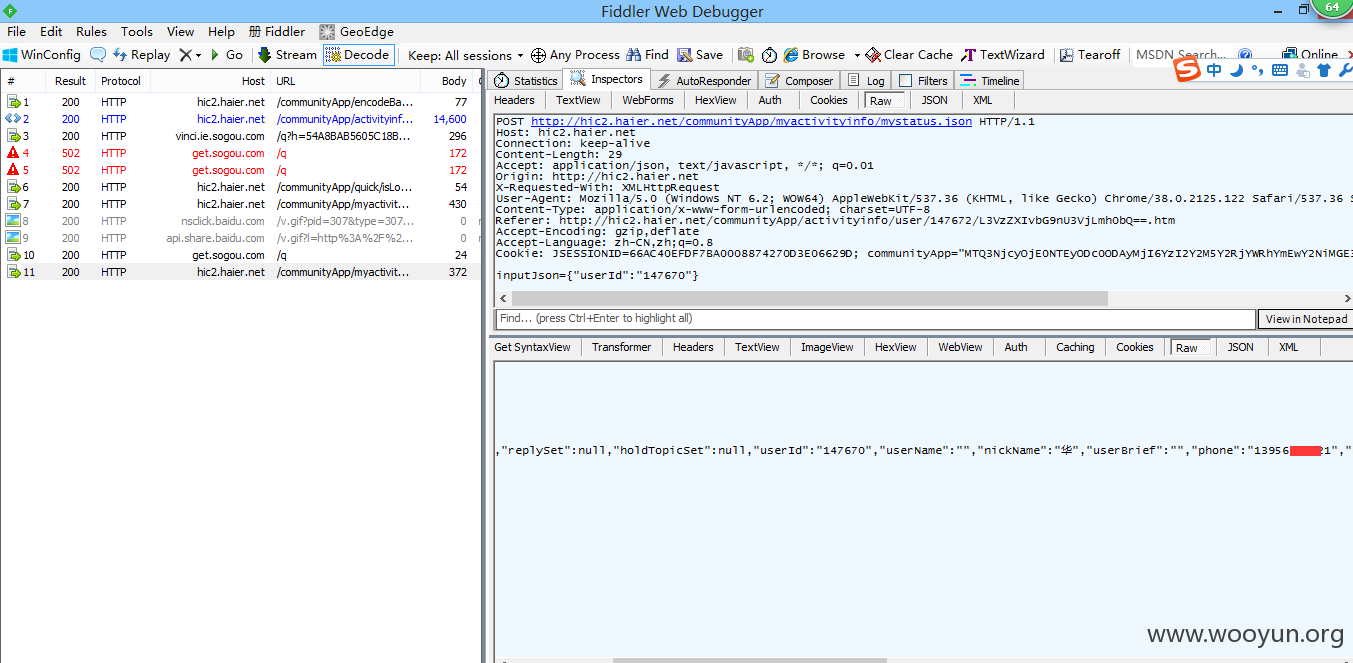Expand the Browse dropdown arrow

tap(857, 55)
